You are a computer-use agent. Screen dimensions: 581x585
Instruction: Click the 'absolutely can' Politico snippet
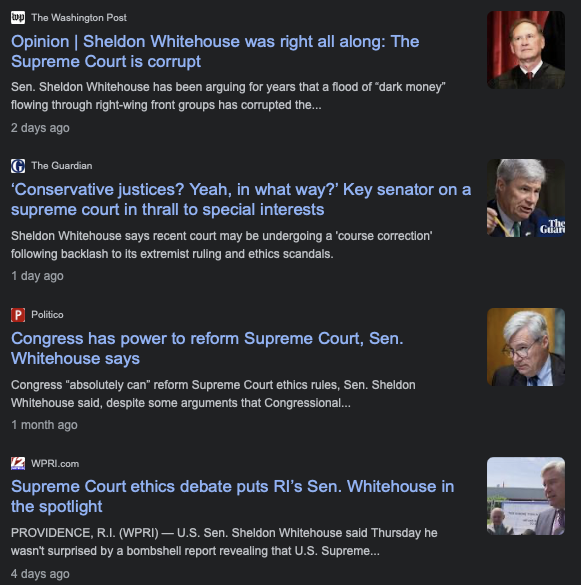(x=213, y=394)
